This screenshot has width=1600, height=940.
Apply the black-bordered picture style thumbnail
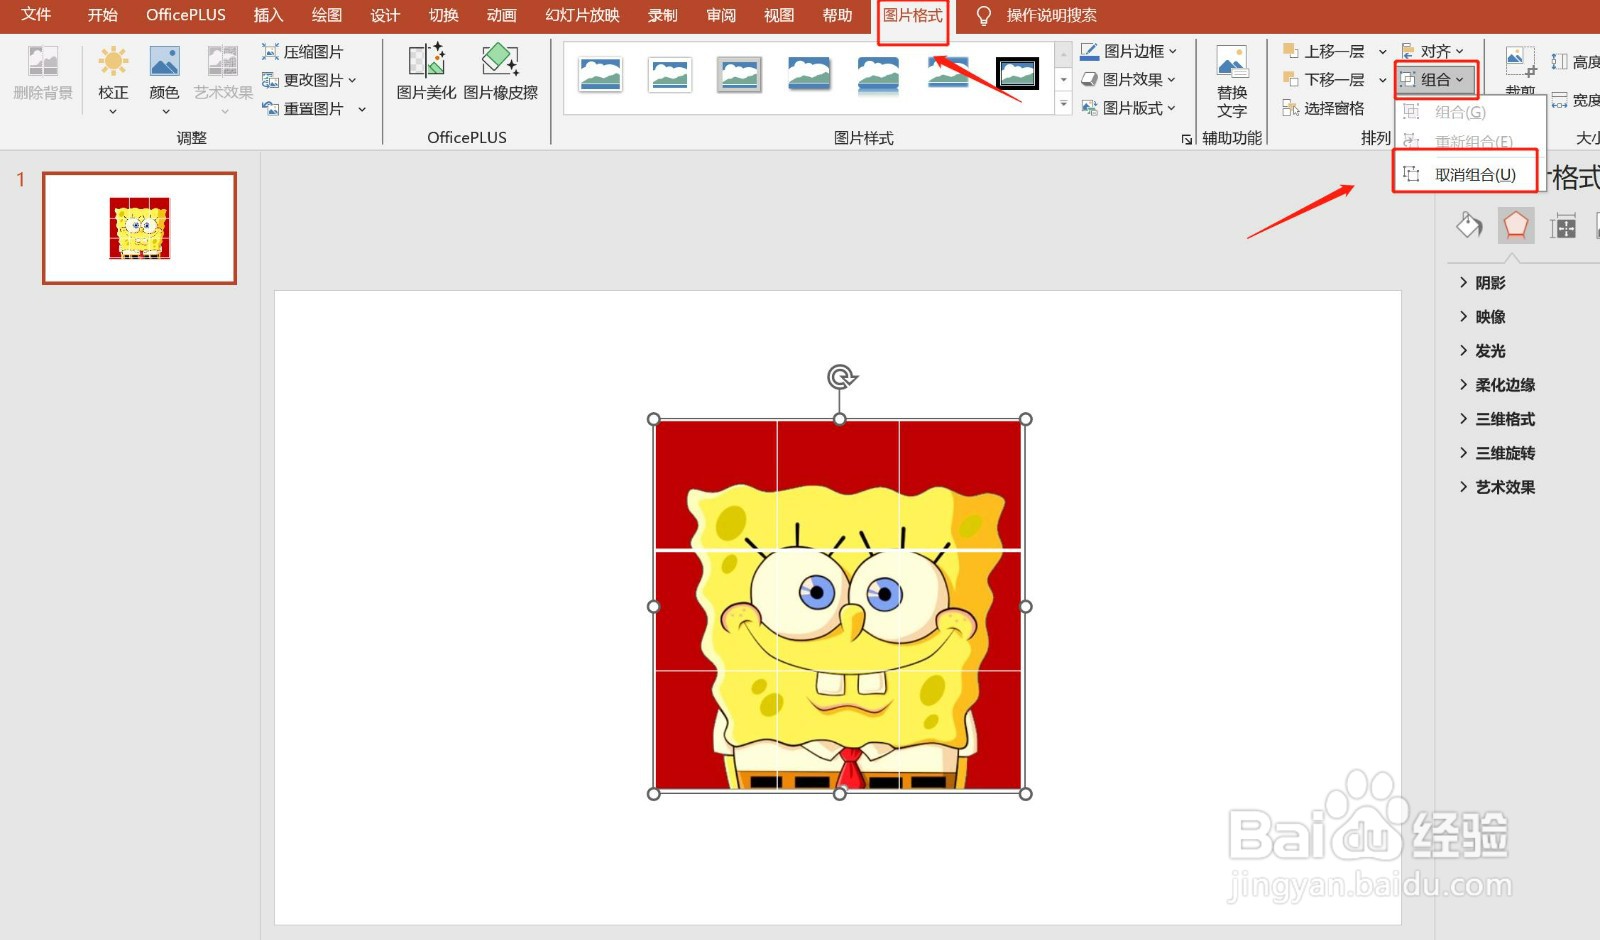tap(1017, 74)
